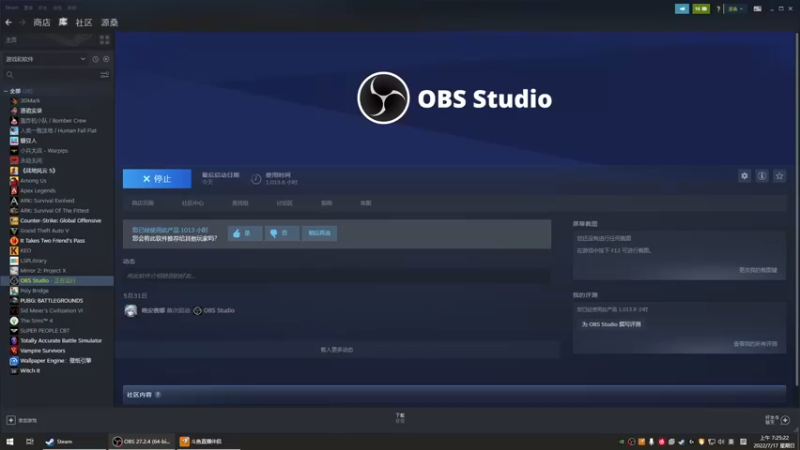The width and height of the screenshot is (800, 450).
Task: Dismiss the recommendation prompt for later
Action: 319,233
